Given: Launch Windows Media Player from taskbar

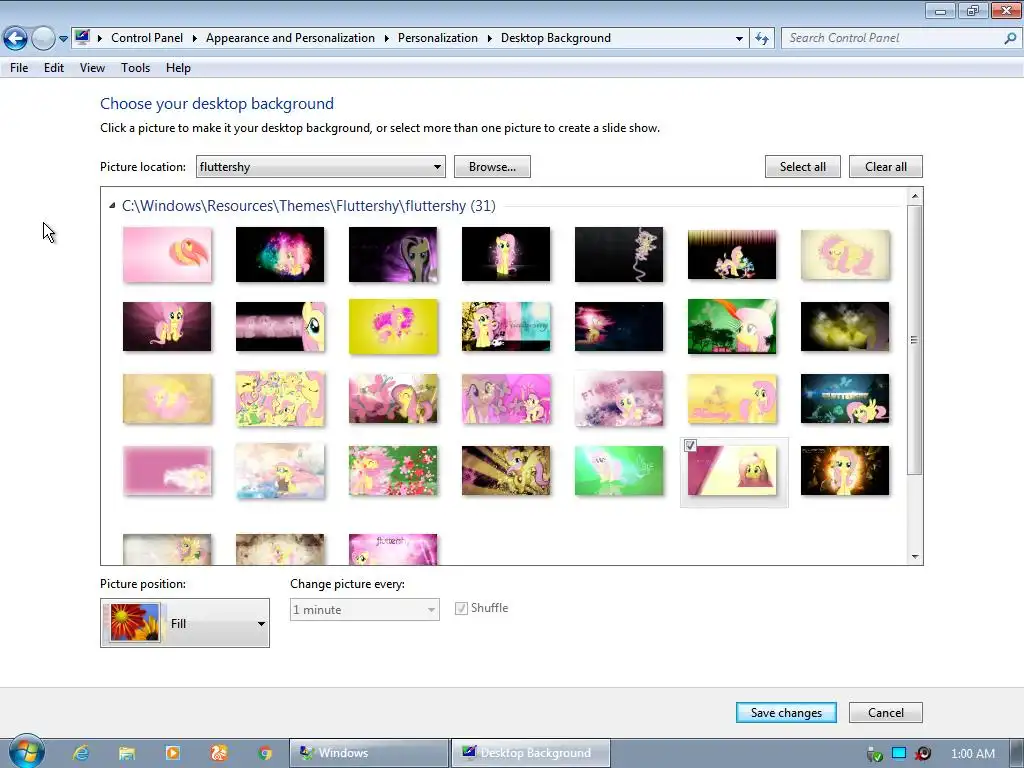Looking at the screenshot, I should tap(173, 753).
